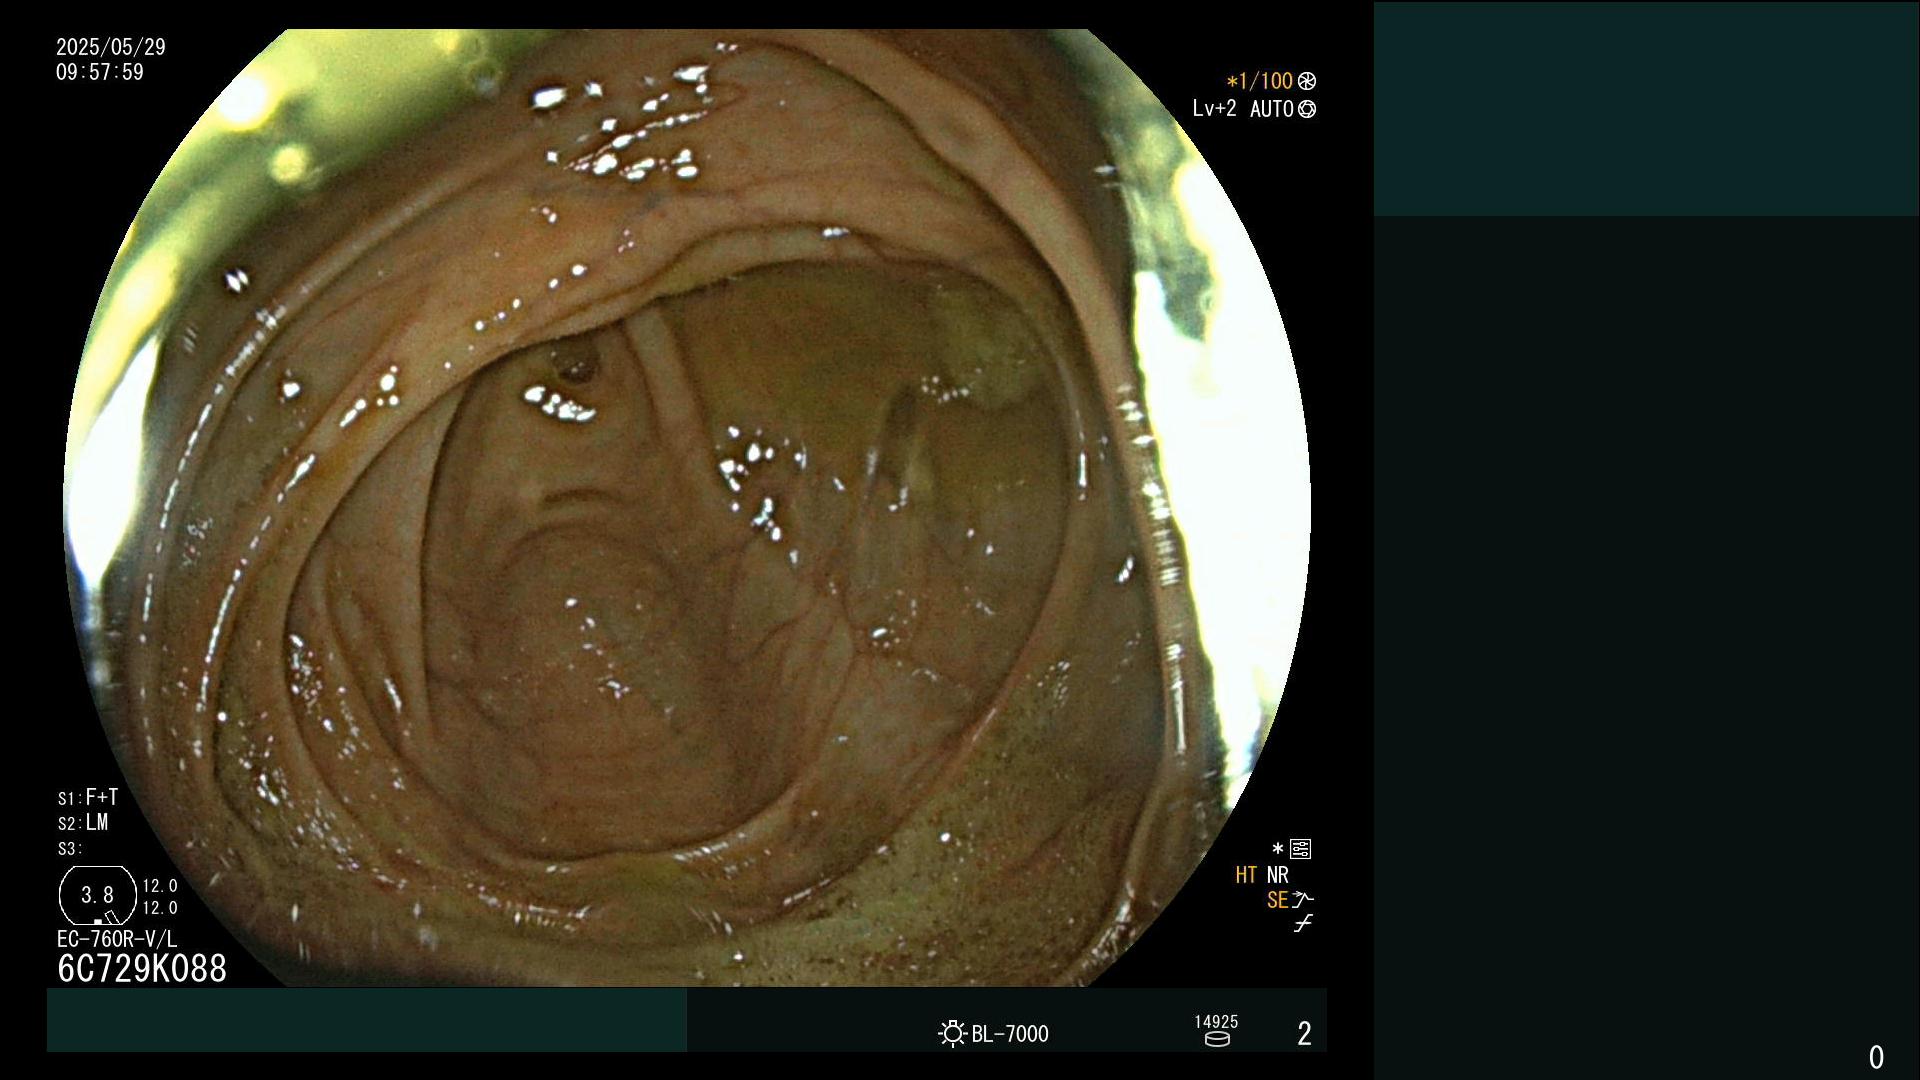Click the BL-7000 light source label
1920x1080 pixels.
point(1010,1034)
